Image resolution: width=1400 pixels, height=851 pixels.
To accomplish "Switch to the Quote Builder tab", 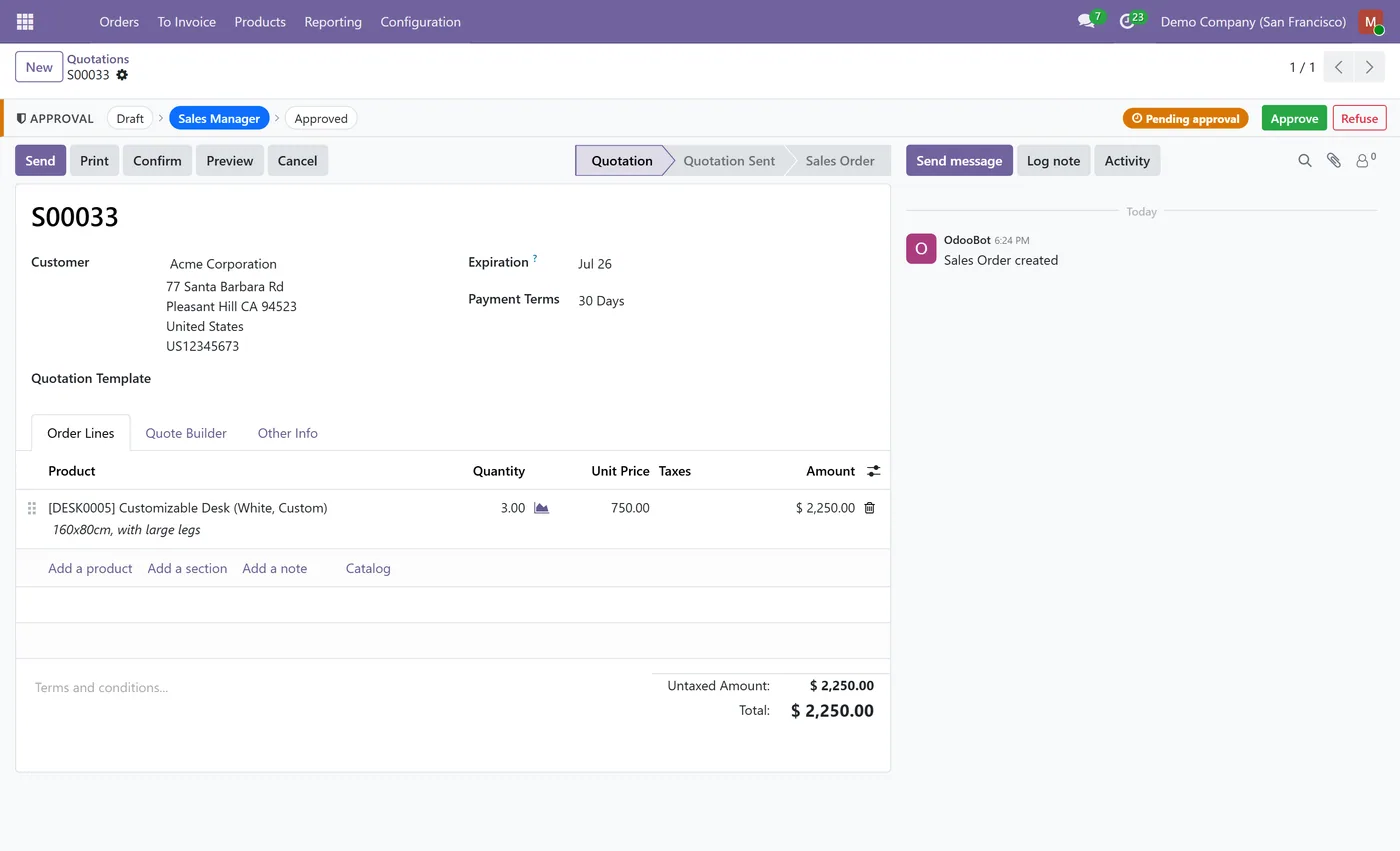I will click(186, 433).
